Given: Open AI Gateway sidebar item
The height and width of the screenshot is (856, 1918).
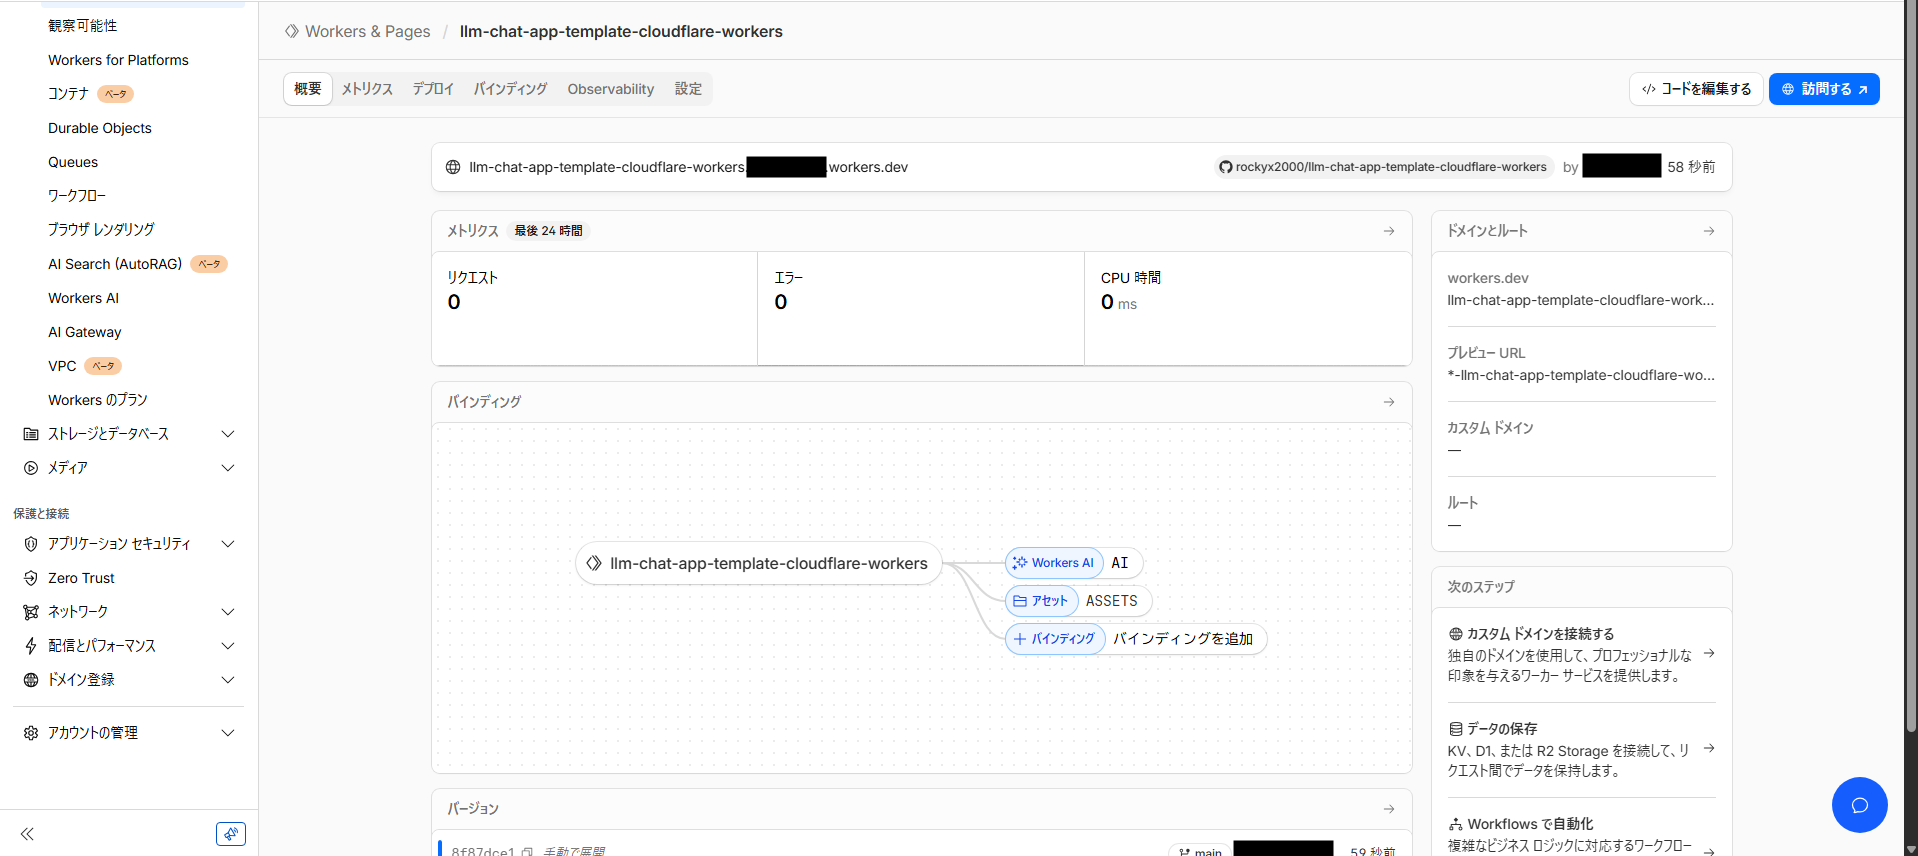Looking at the screenshot, I should pos(85,332).
